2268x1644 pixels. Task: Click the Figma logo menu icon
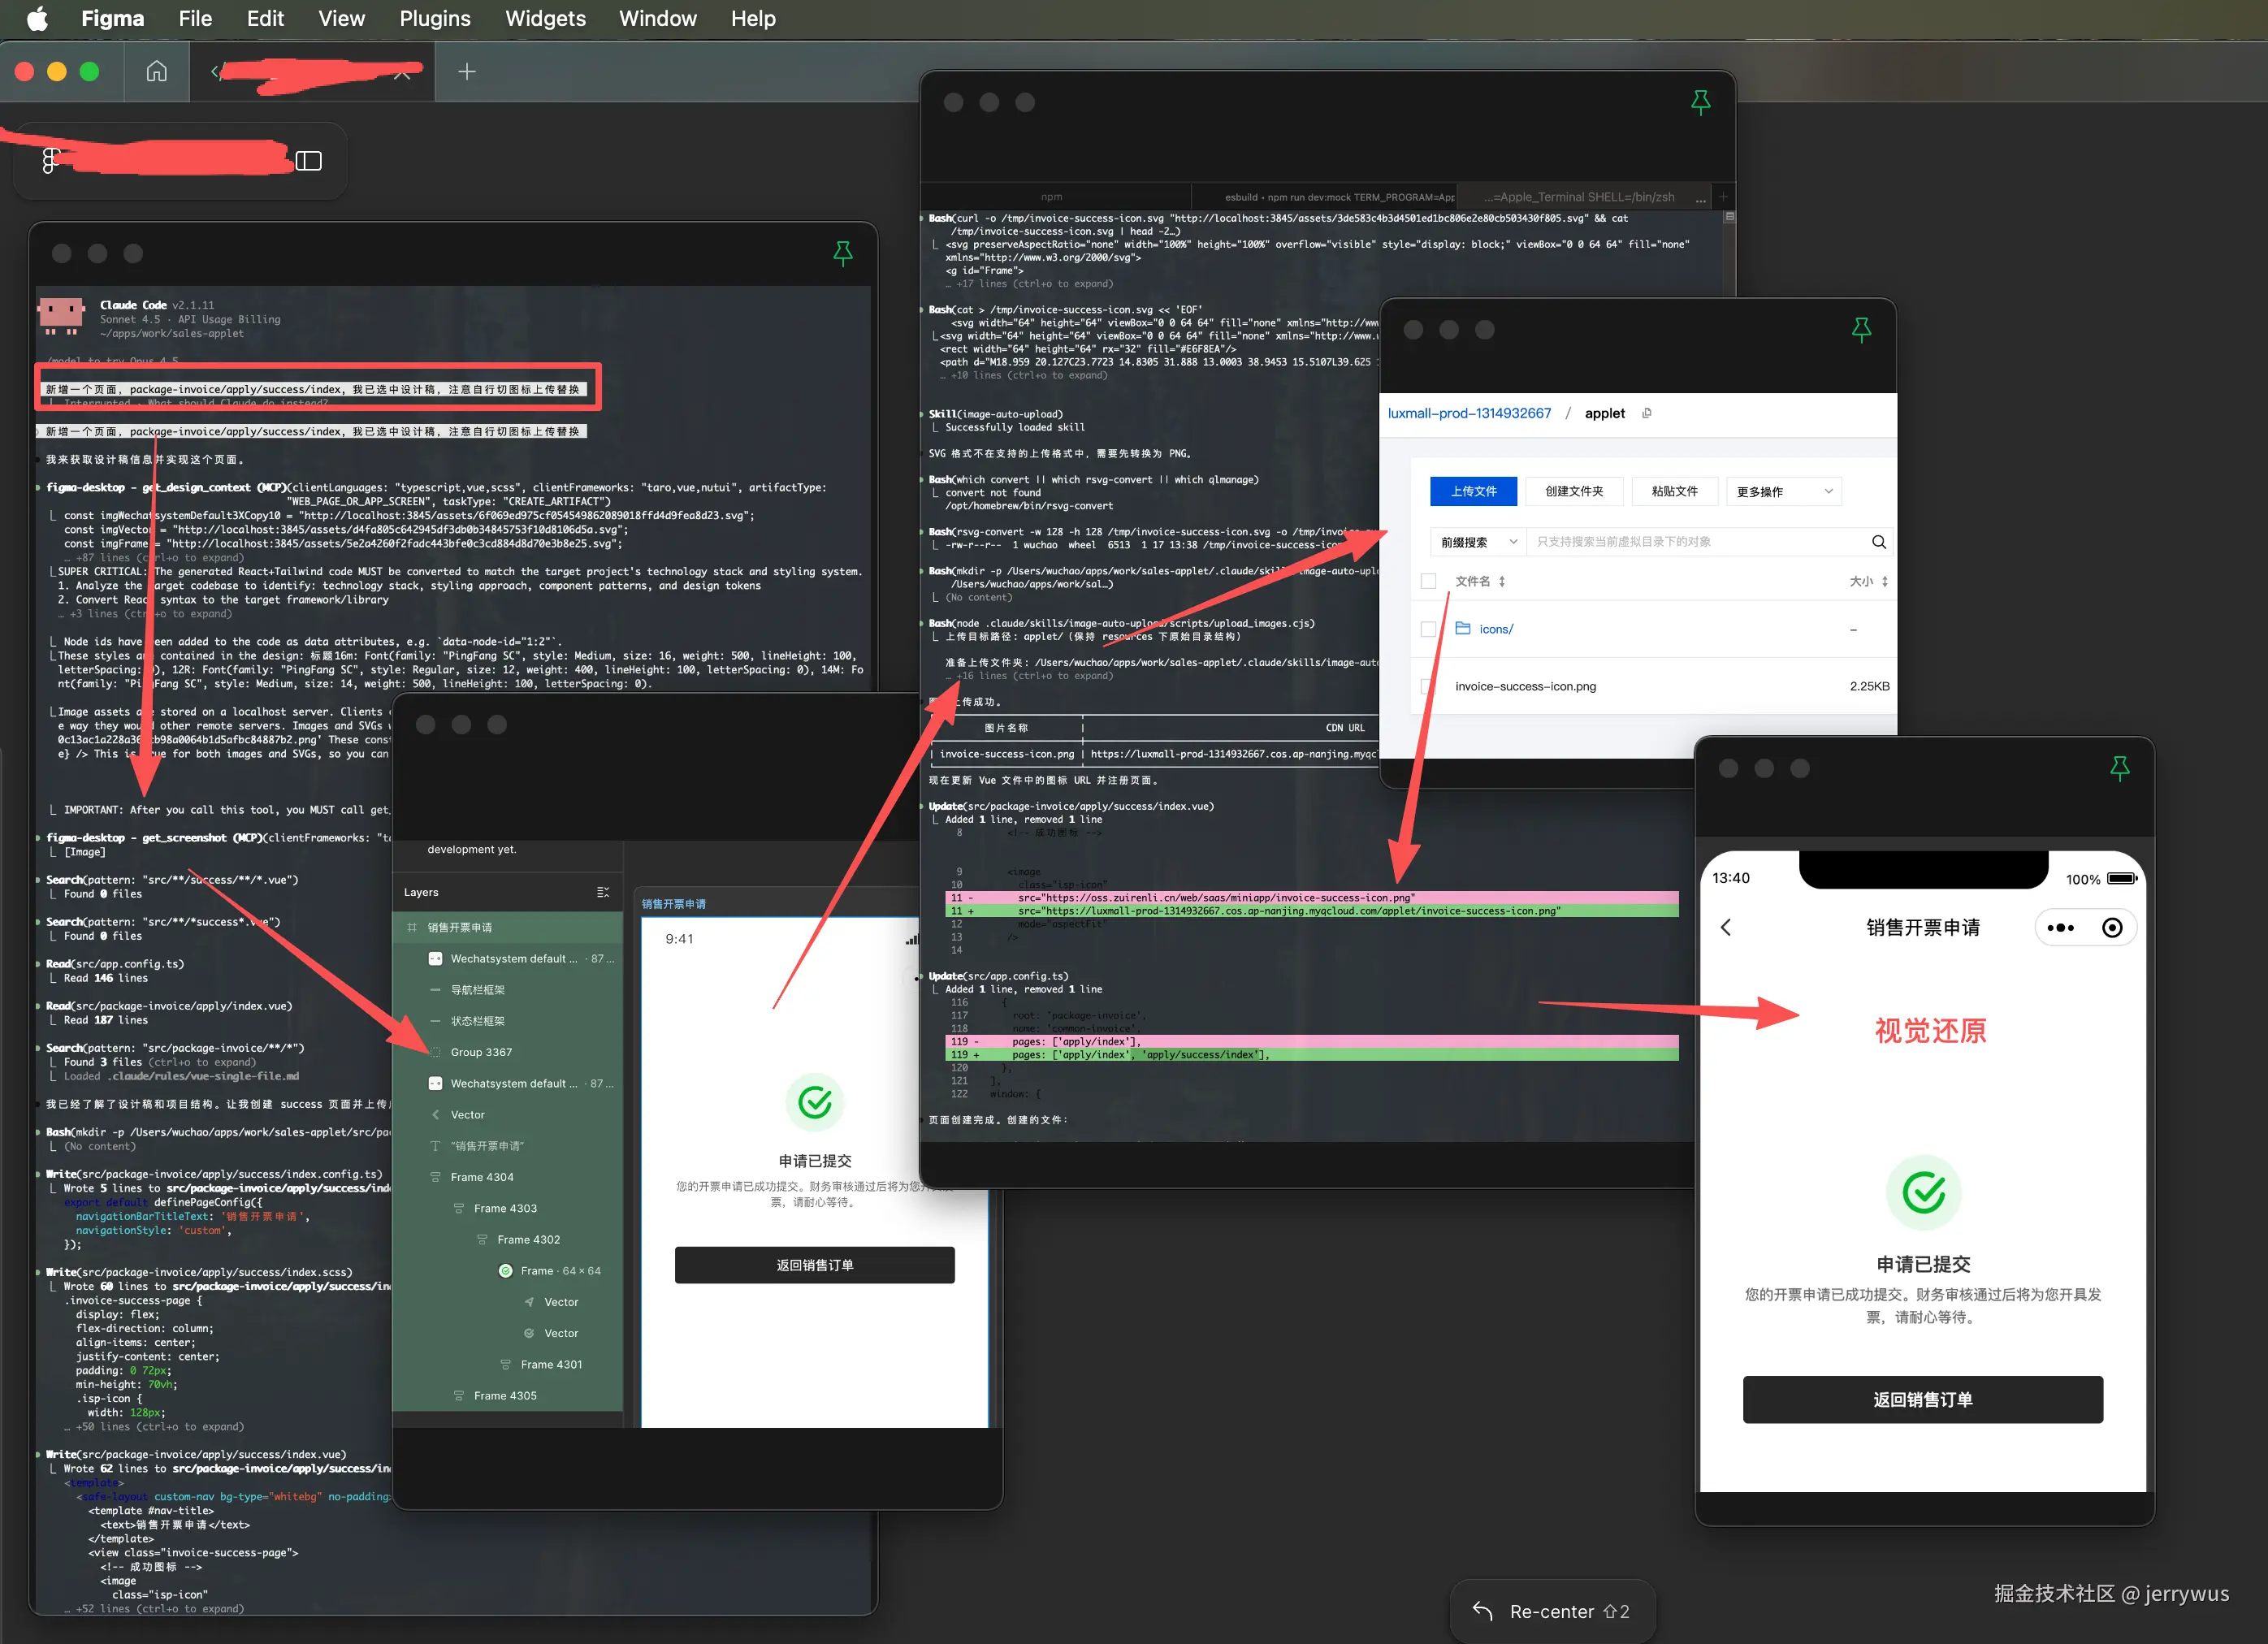(50, 160)
